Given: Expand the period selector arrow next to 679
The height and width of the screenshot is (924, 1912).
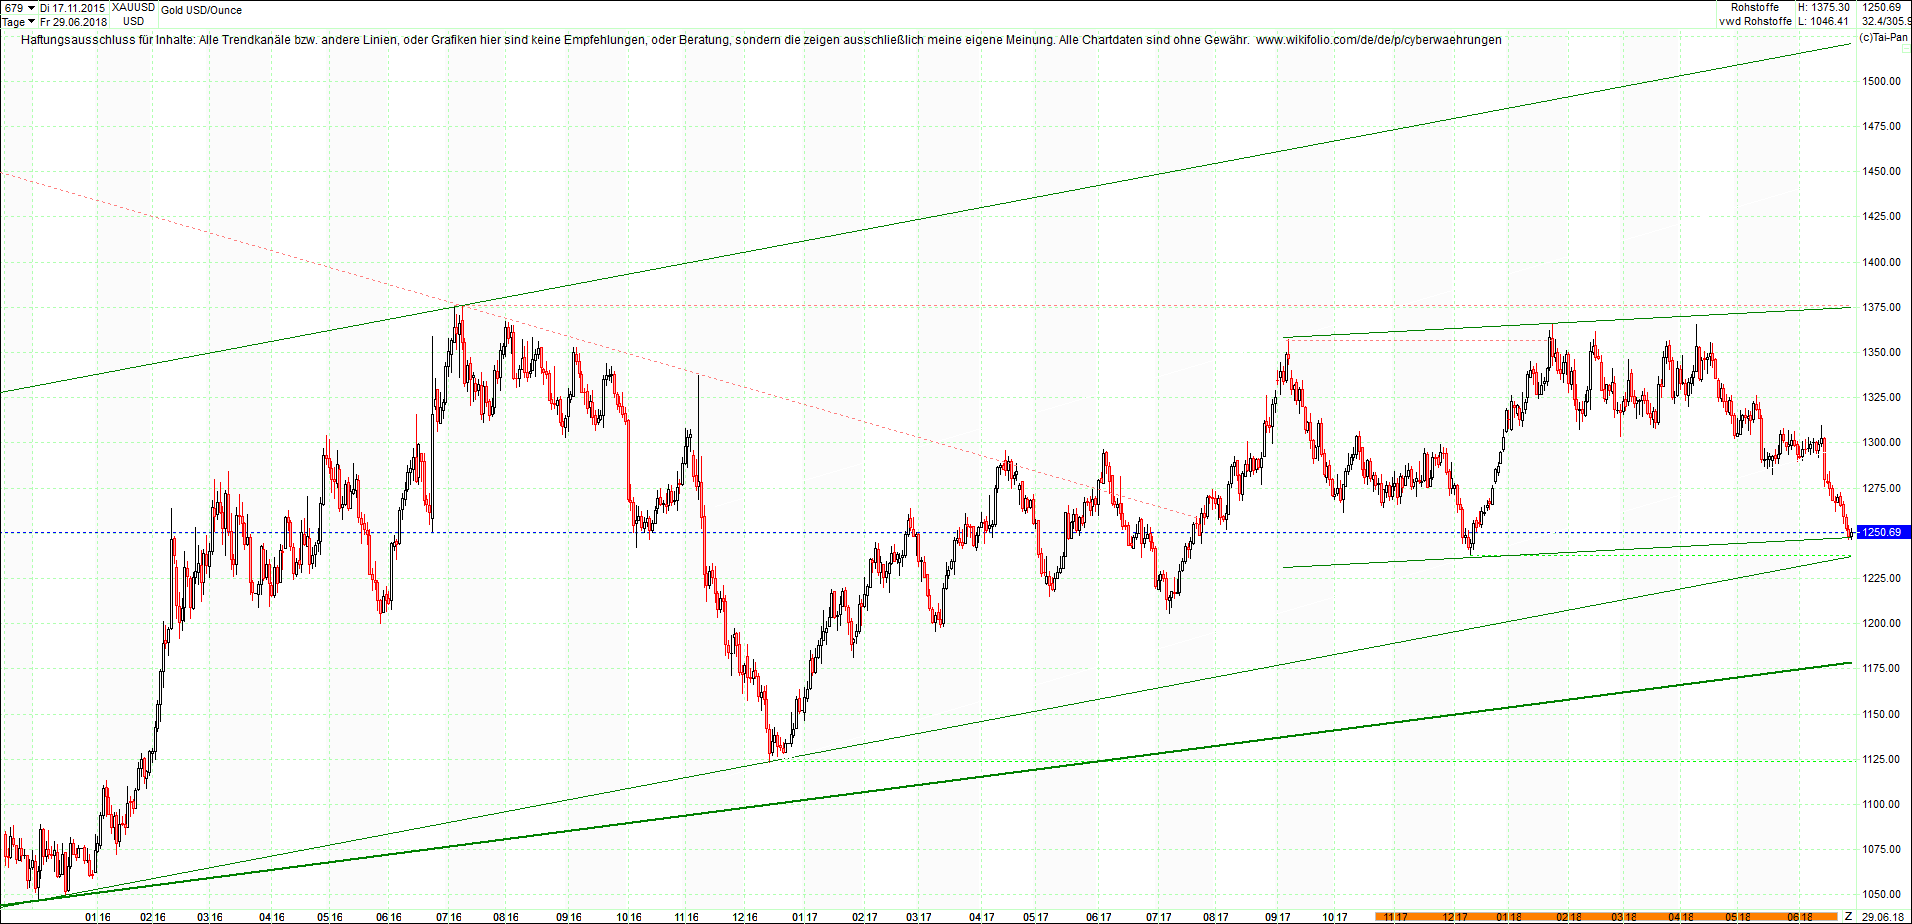Looking at the screenshot, I should click(x=31, y=7).
